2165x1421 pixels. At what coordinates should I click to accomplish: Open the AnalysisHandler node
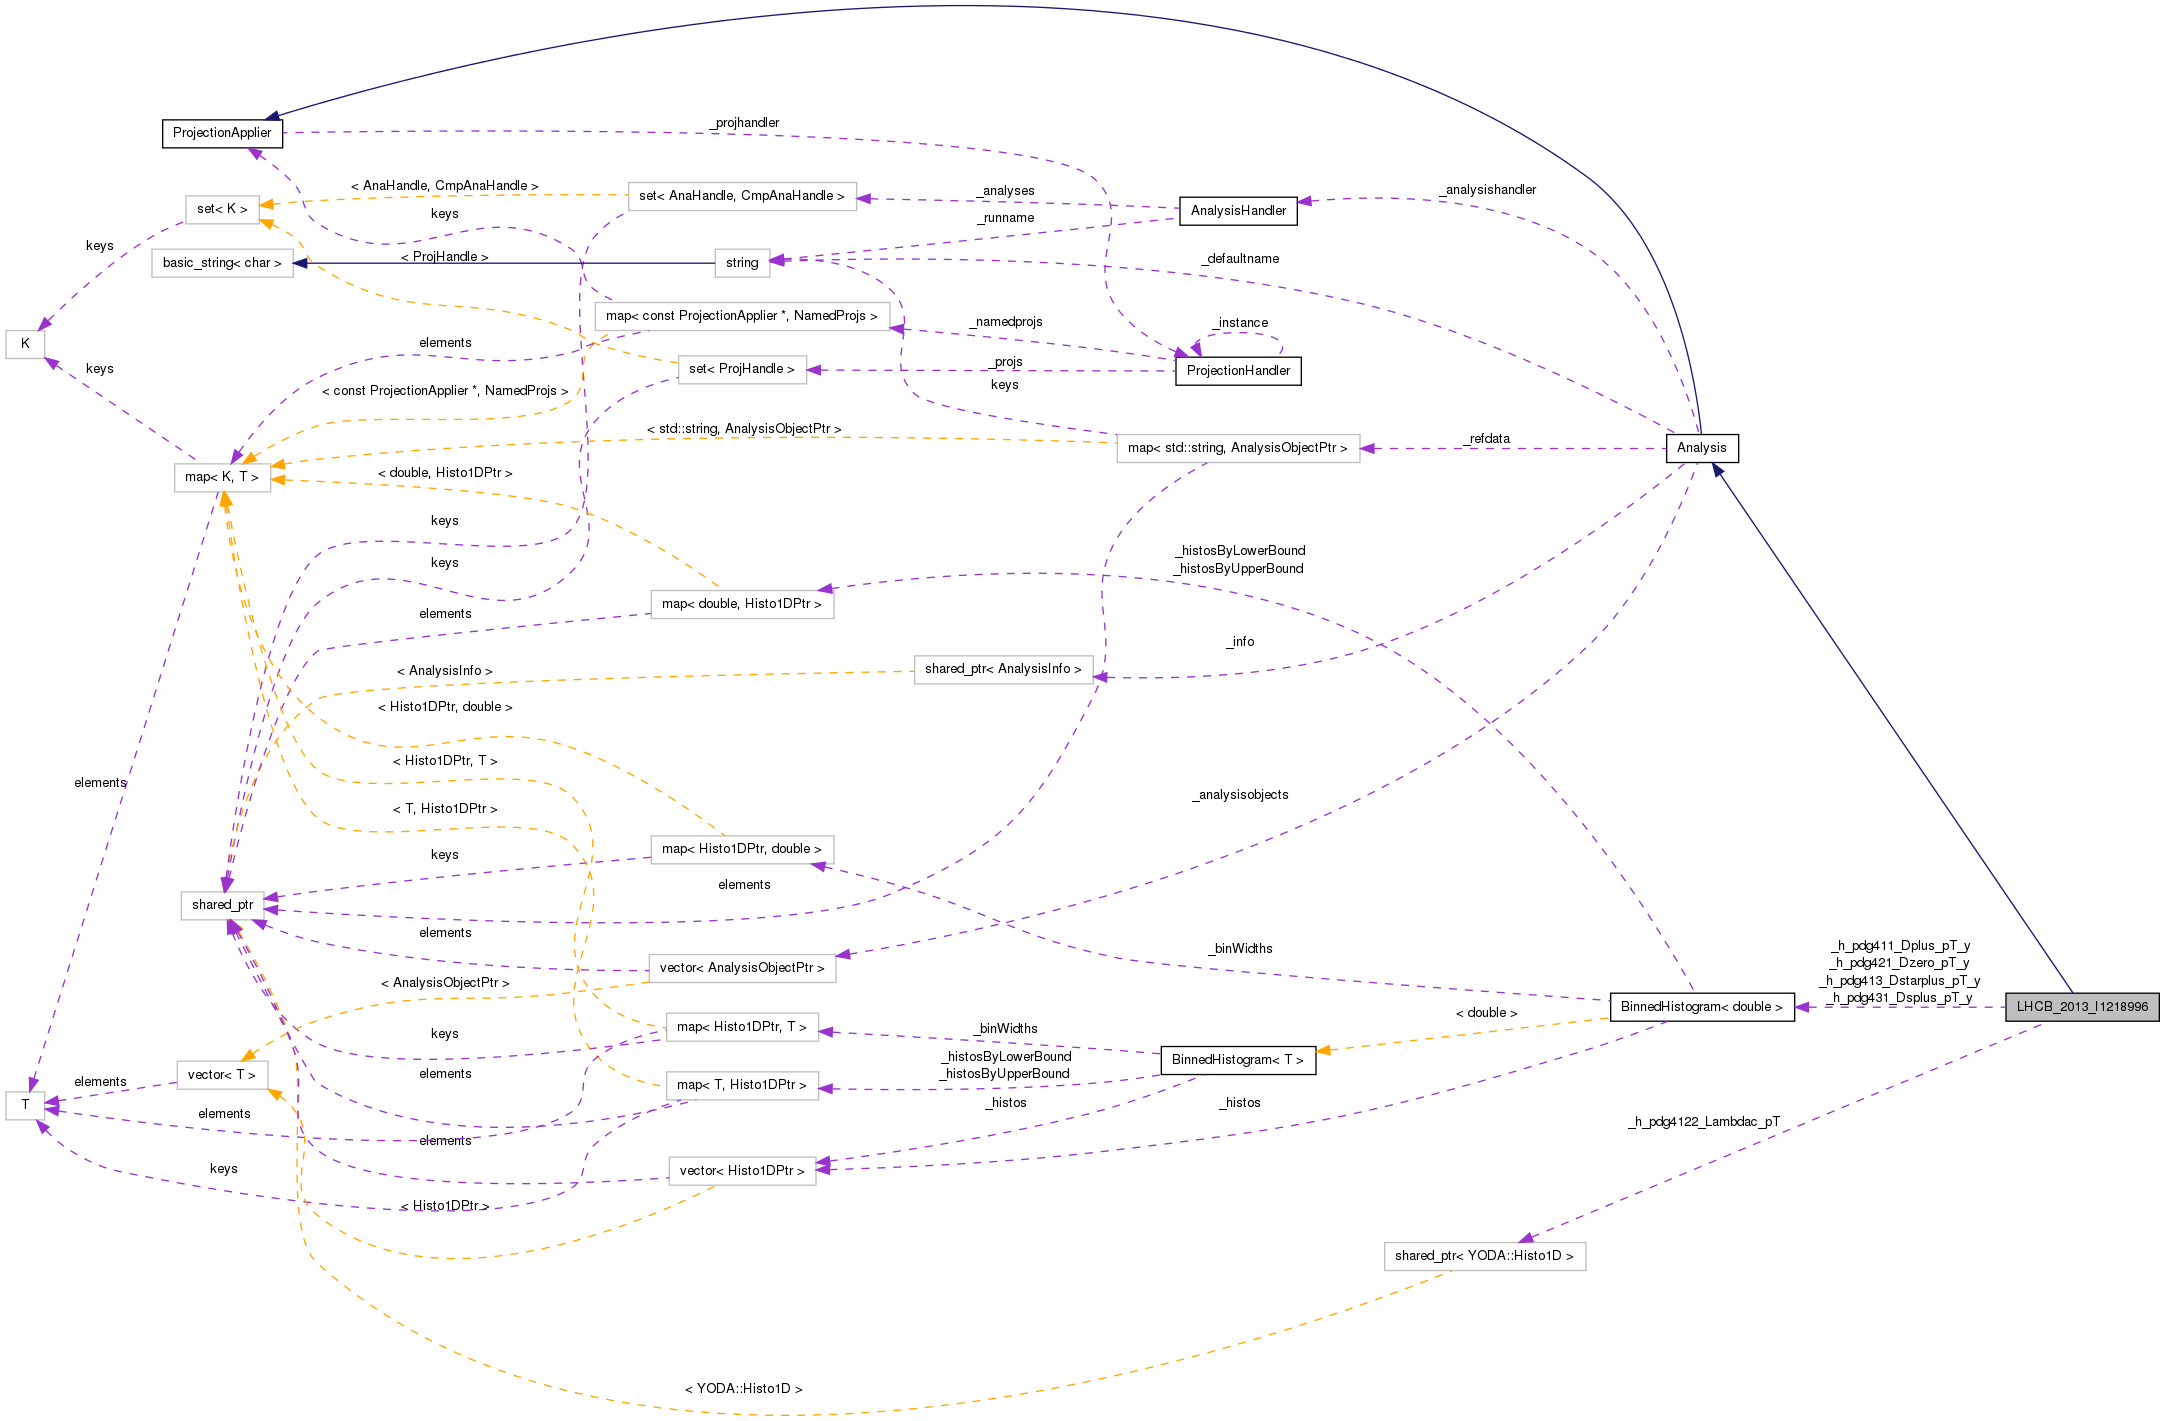coord(1238,211)
